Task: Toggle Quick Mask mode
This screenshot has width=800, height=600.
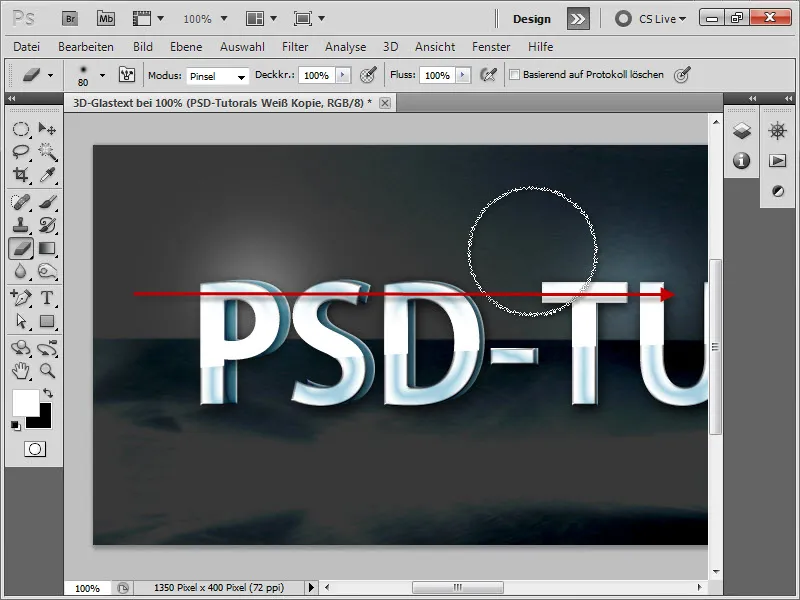Action: tap(35, 449)
